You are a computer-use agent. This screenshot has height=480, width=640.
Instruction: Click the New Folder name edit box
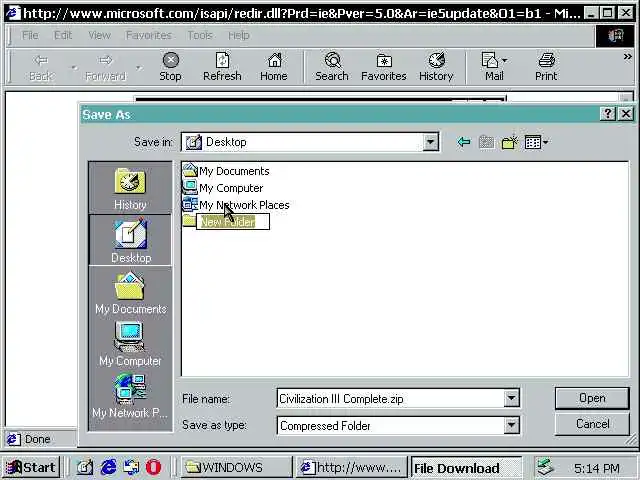click(233, 222)
